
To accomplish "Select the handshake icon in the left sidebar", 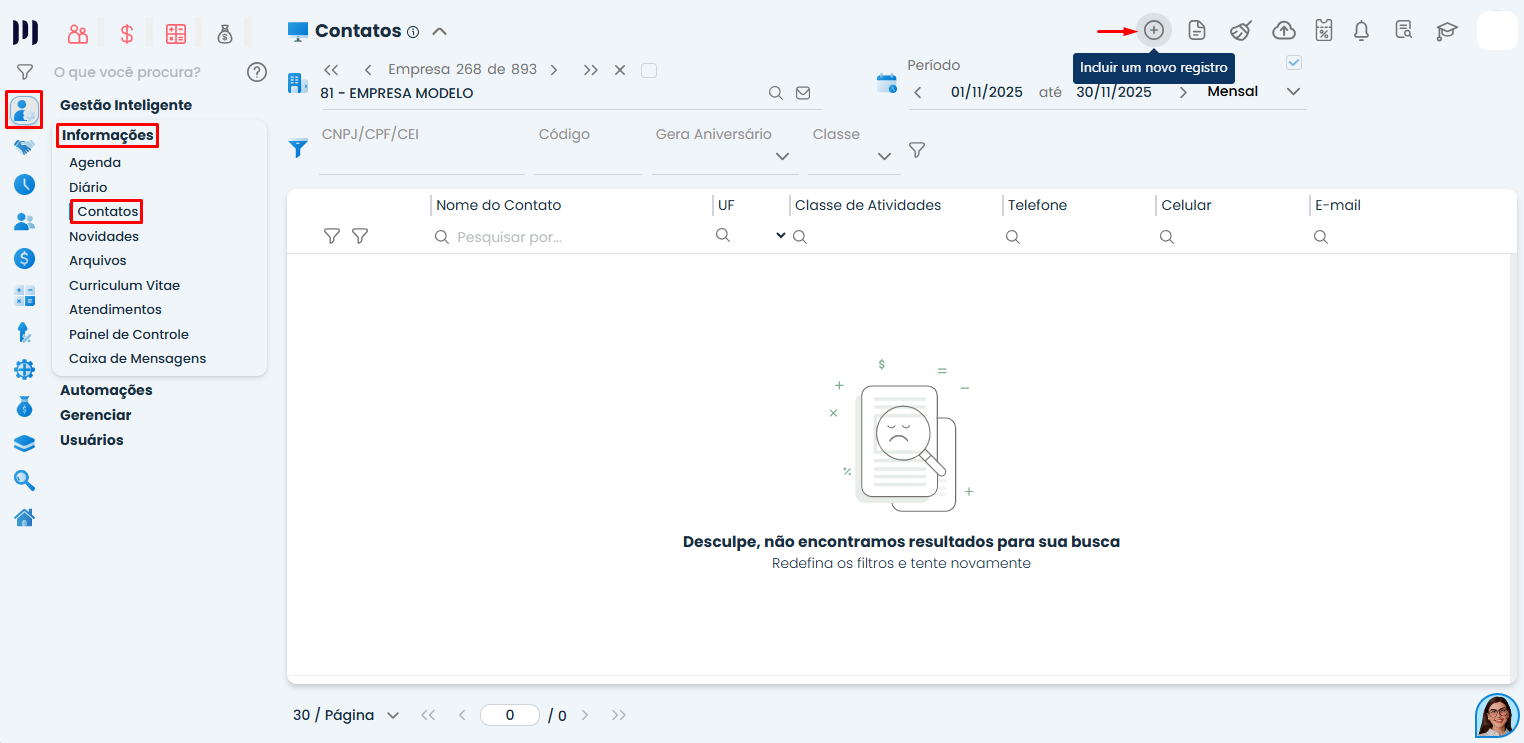I will (24, 147).
